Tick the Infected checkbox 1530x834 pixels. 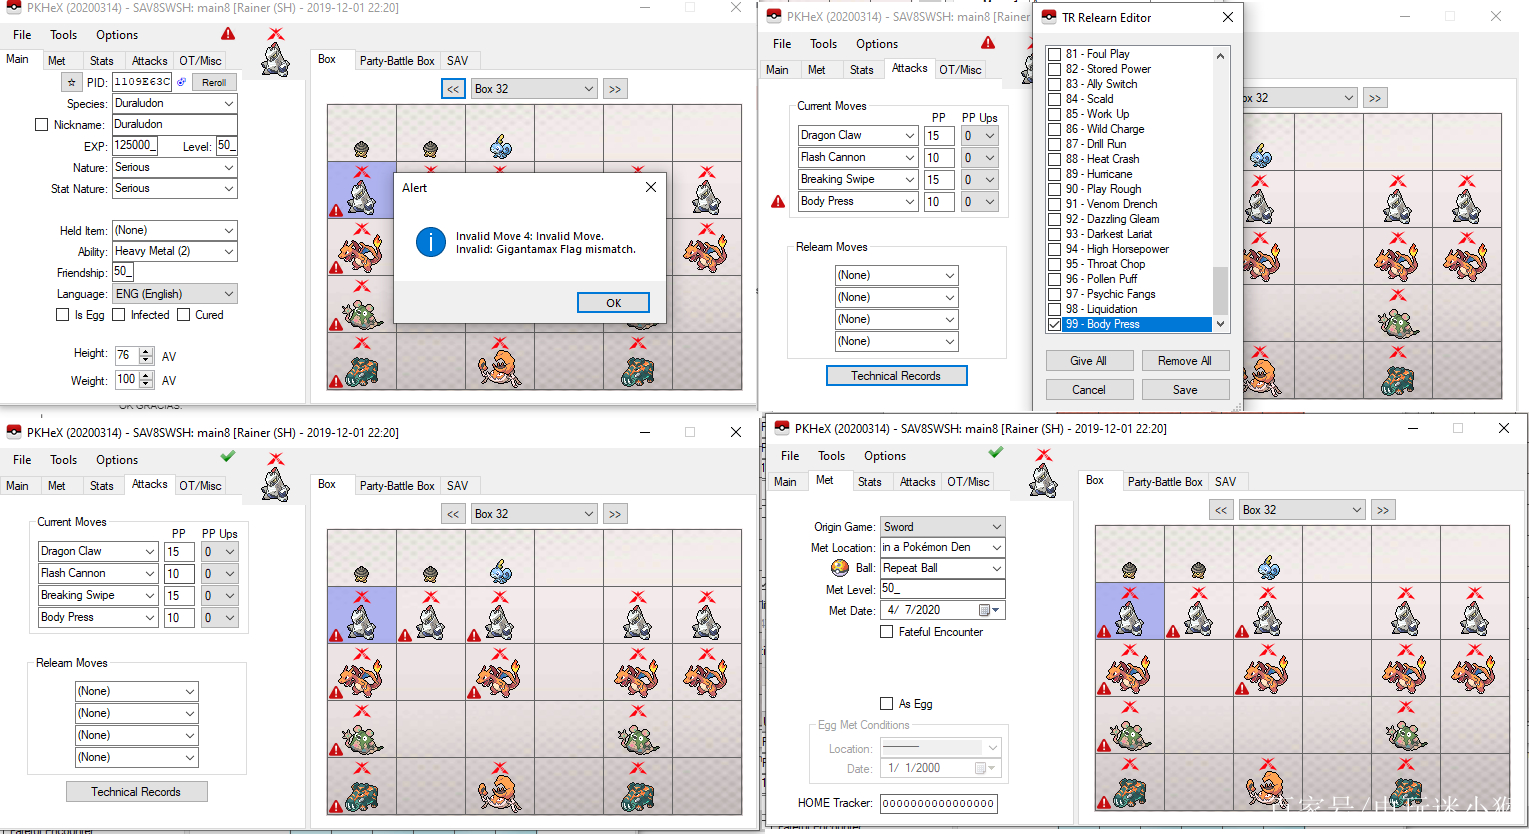click(x=118, y=315)
